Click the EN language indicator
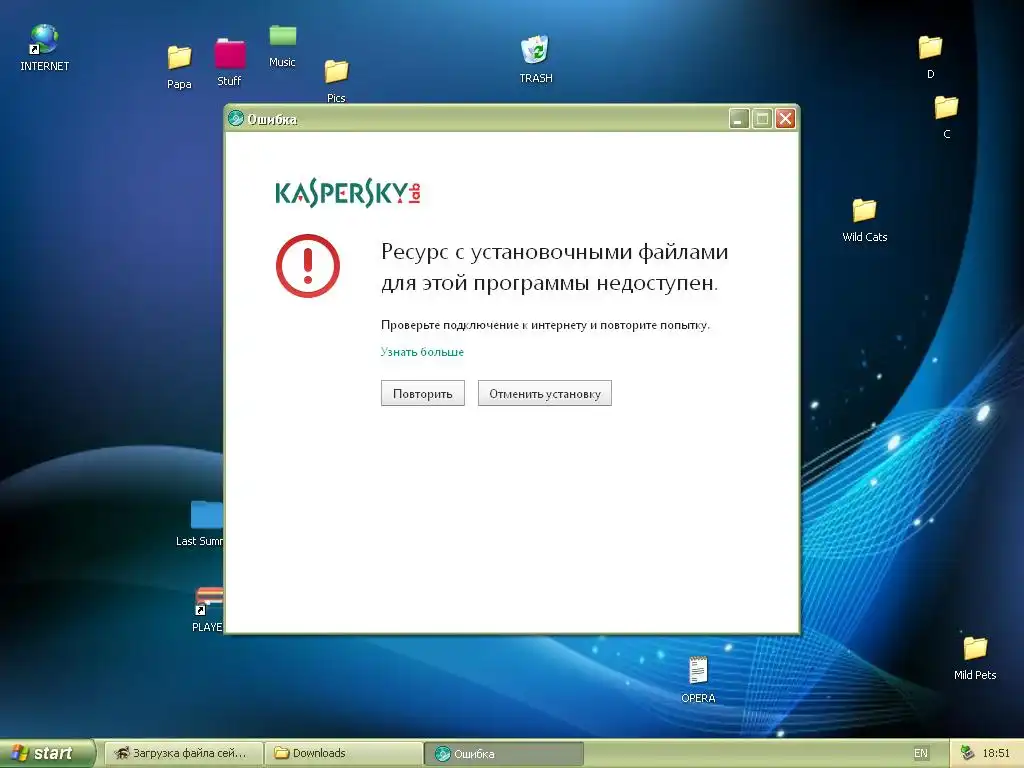 click(920, 753)
